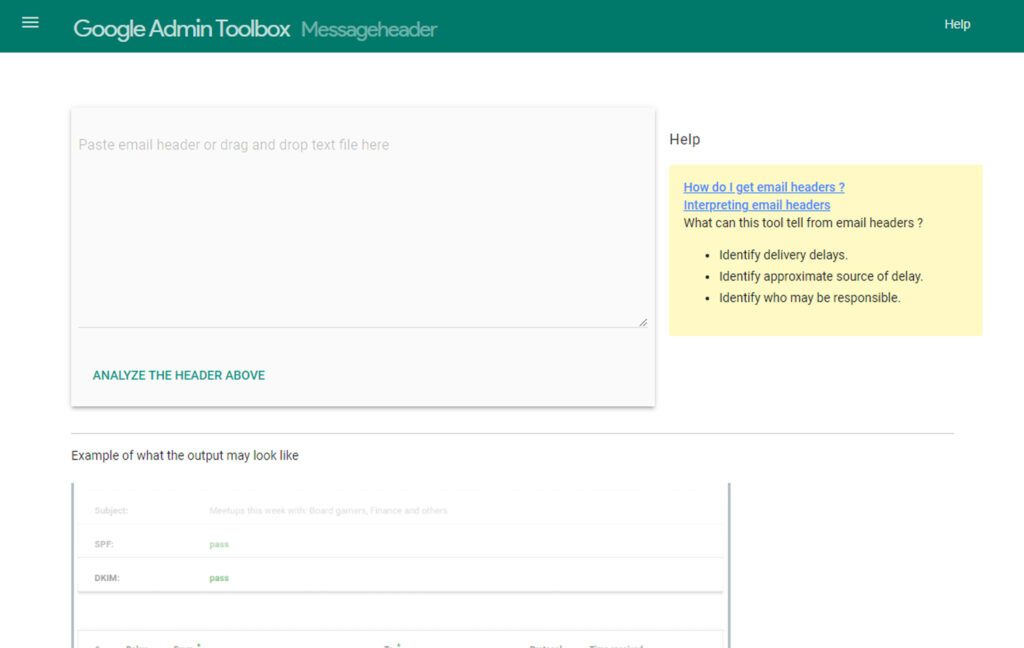The height and width of the screenshot is (648, 1024).
Task: Select 'Identify delivery delays.' bullet
Action: point(783,255)
